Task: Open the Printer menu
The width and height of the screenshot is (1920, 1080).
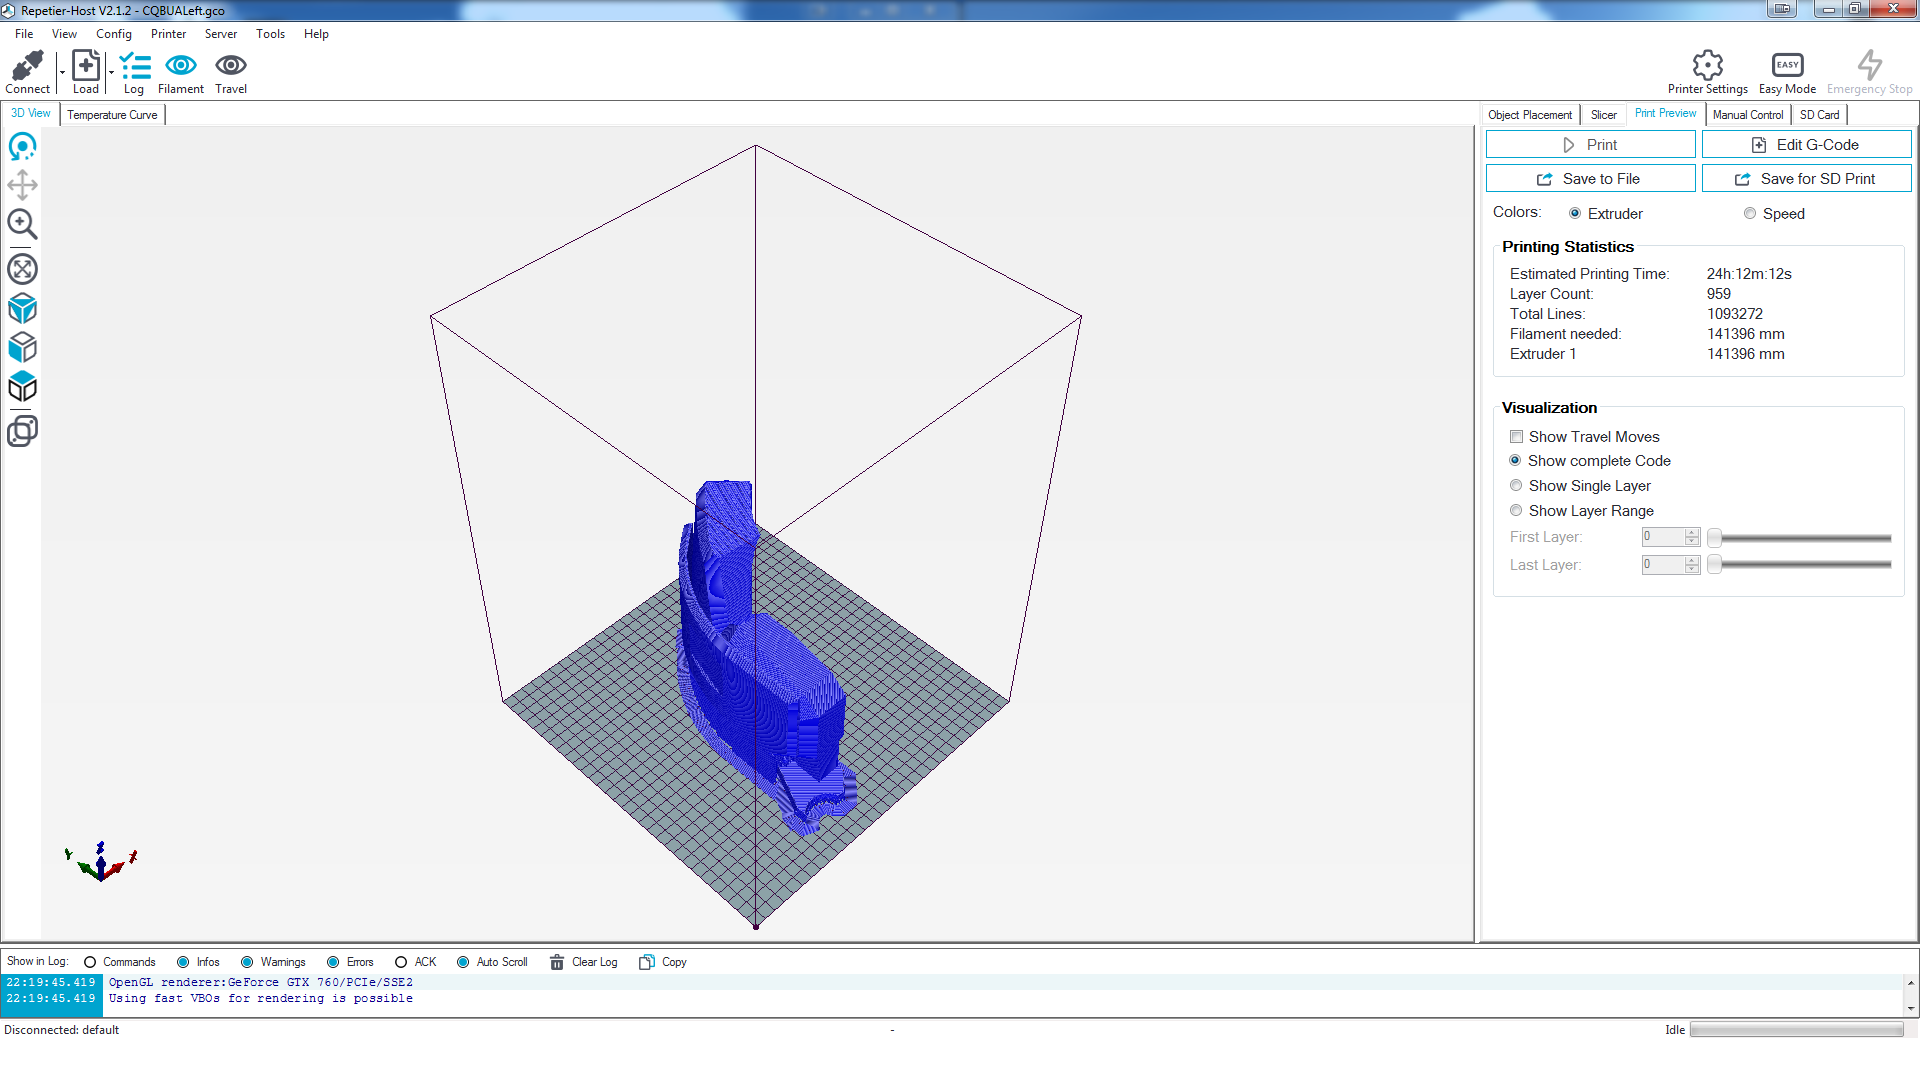Action: [168, 34]
